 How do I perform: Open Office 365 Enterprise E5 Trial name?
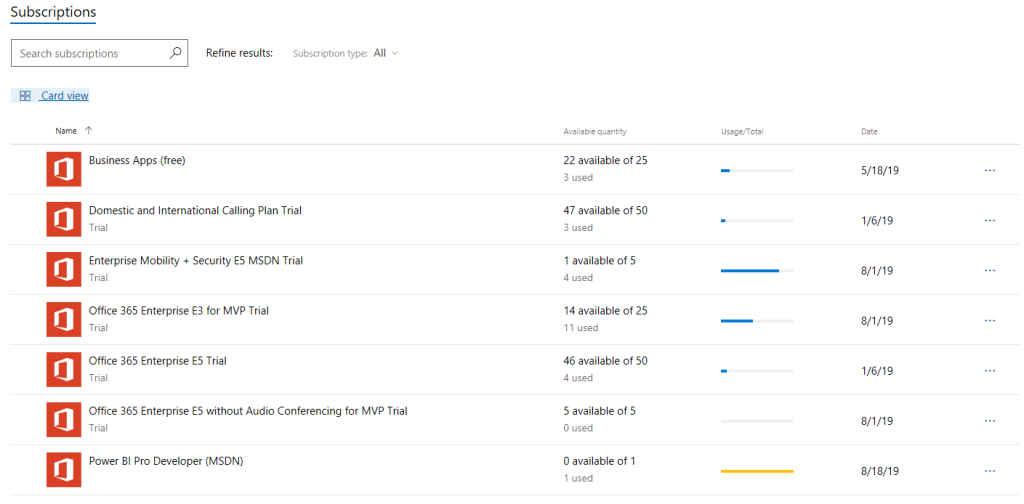point(158,361)
